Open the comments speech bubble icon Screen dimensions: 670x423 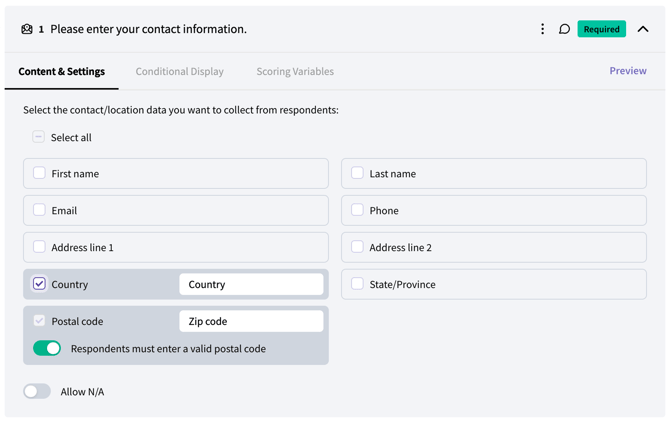(564, 29)
